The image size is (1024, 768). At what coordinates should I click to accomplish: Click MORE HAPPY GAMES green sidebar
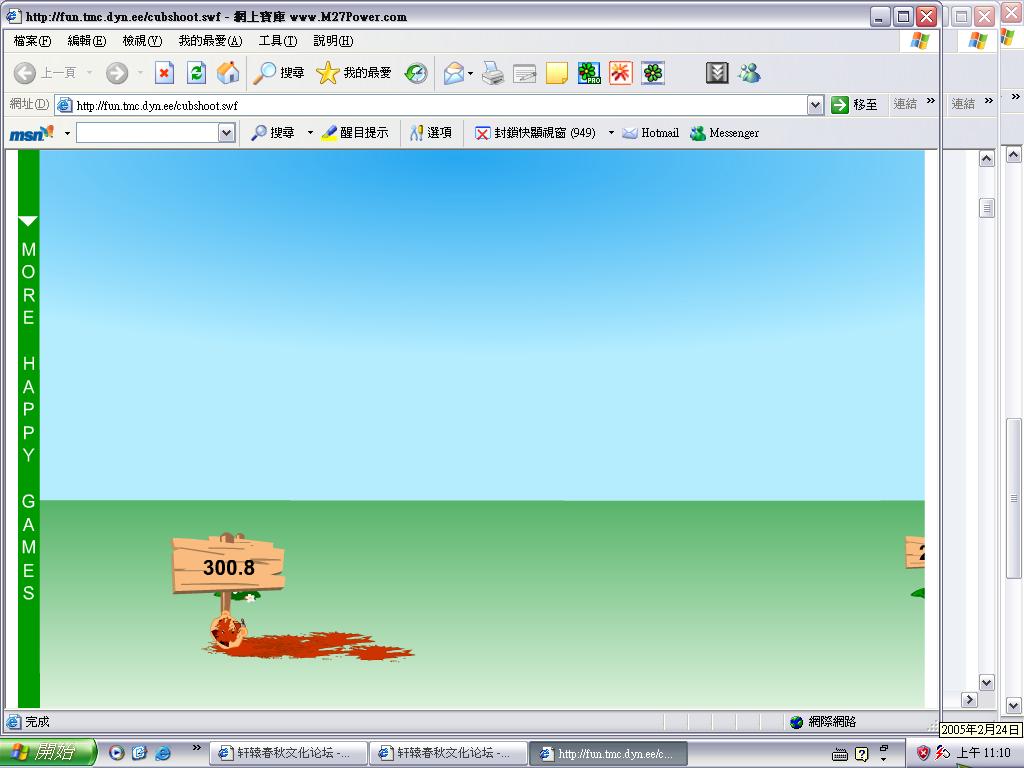(x=29, y=428)
